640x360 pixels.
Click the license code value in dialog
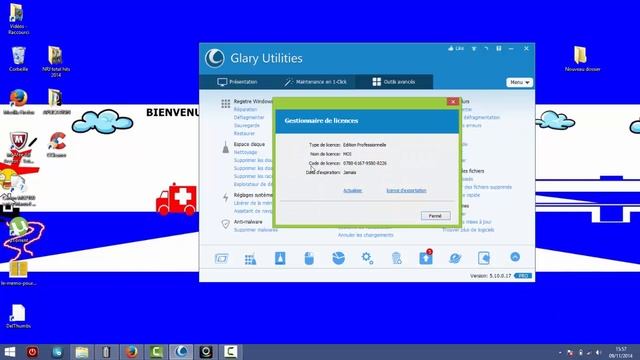pos(365,163)
